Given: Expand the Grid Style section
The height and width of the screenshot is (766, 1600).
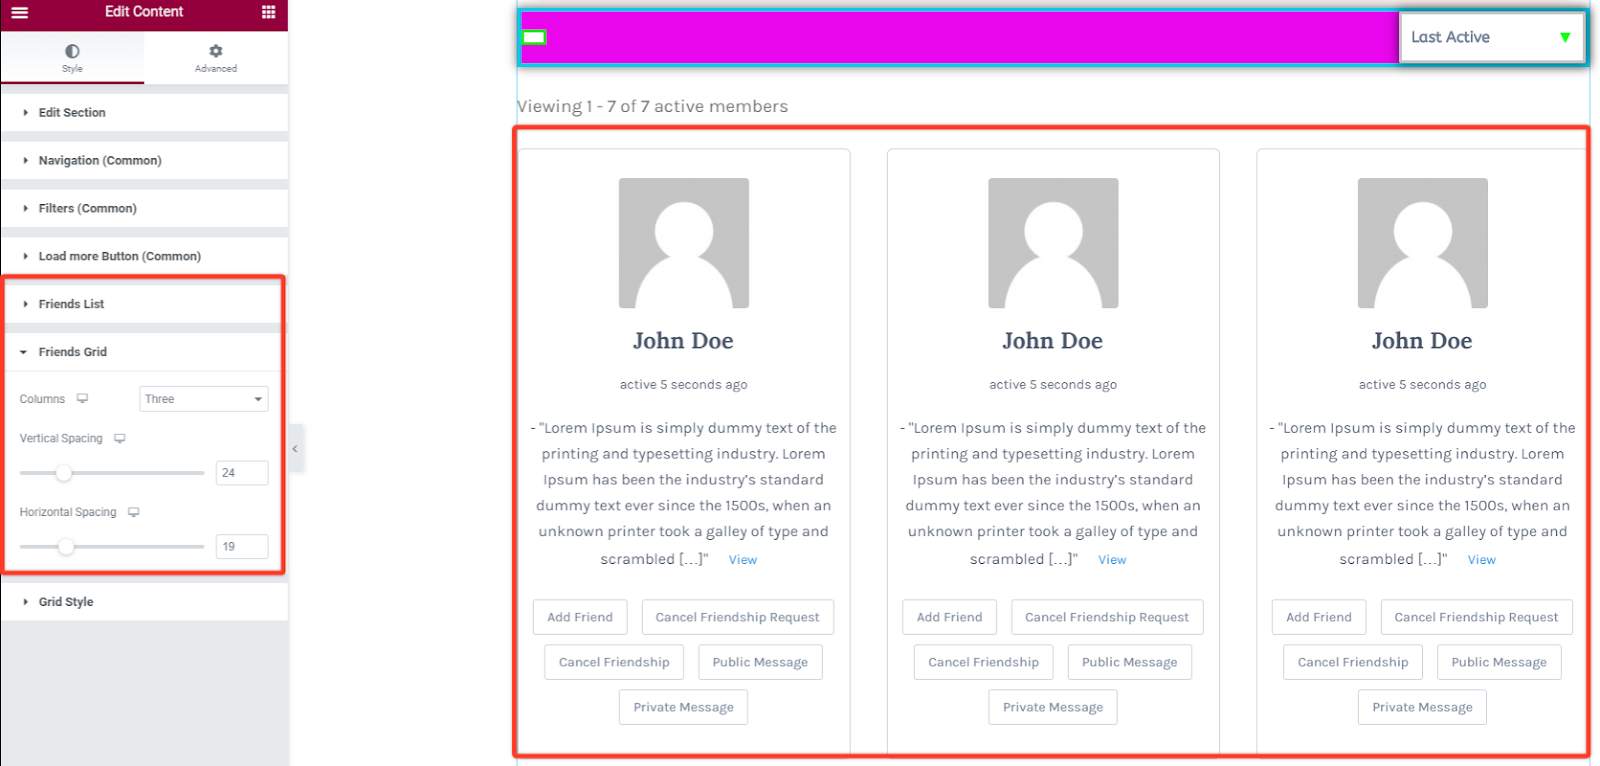Looking at the screenshot, I should click(x=144, y=602).
